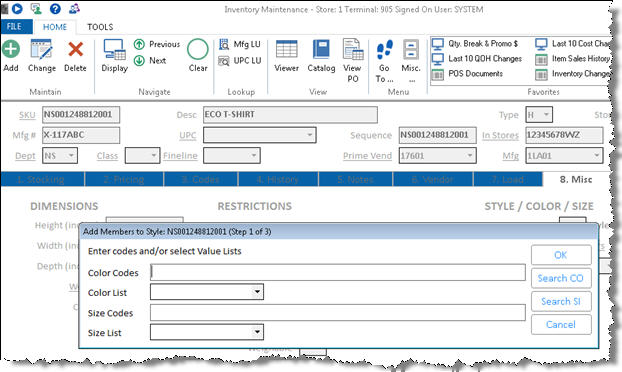
Task: Open the Mfg dropdown
Action: pyautogui.click(x=597, y=155)
